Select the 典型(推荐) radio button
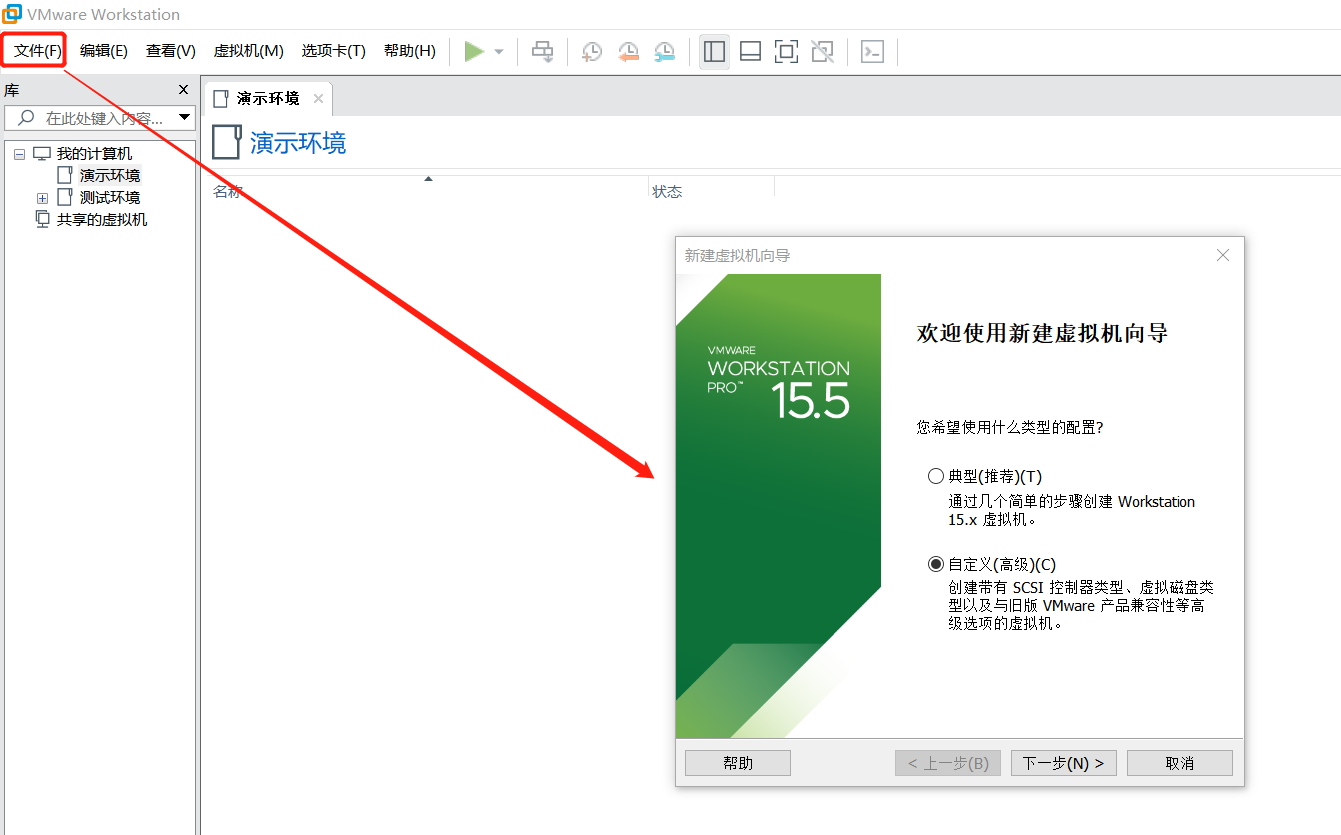The height and width of the screenshot is (835, 1341). 936,476
